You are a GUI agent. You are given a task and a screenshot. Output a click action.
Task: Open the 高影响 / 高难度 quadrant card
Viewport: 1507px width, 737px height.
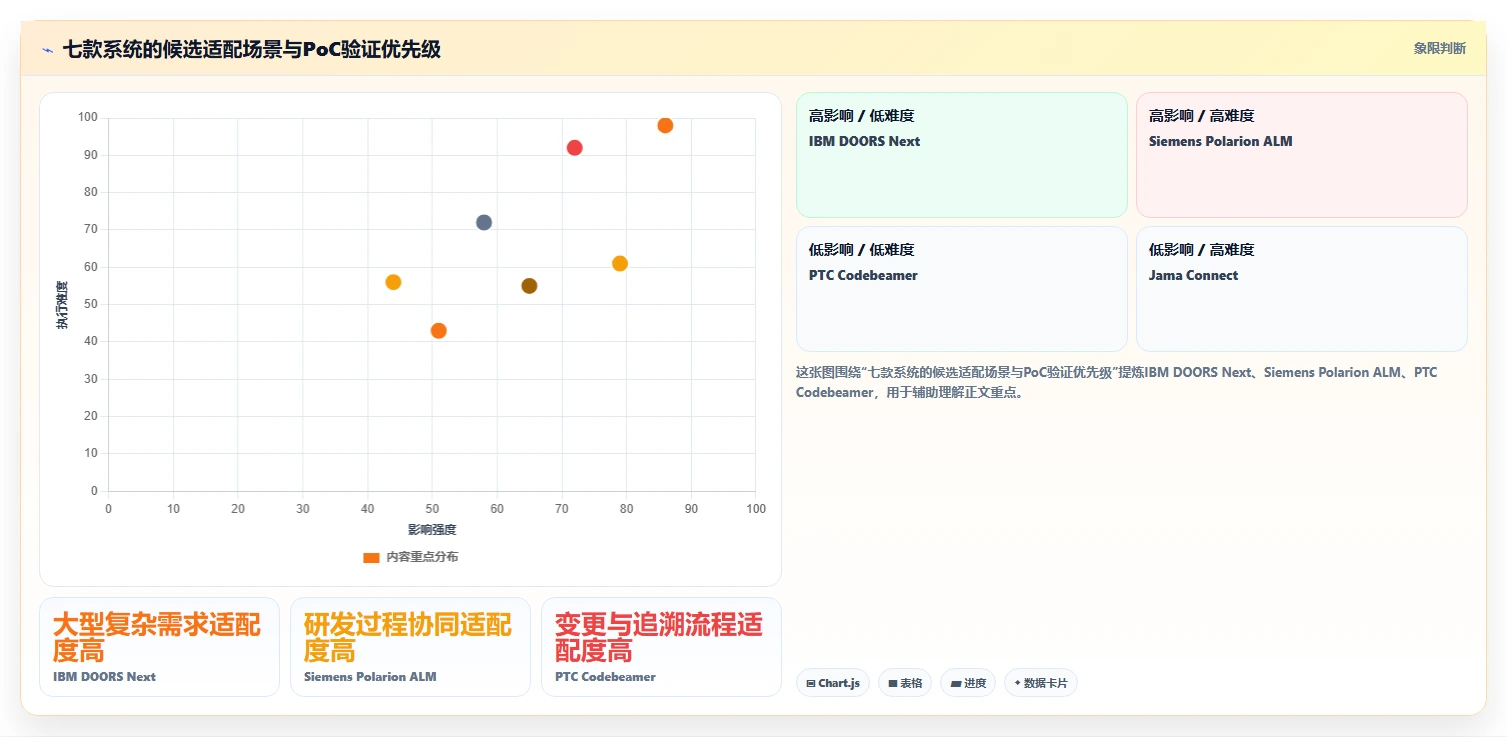pos(1302,155)
